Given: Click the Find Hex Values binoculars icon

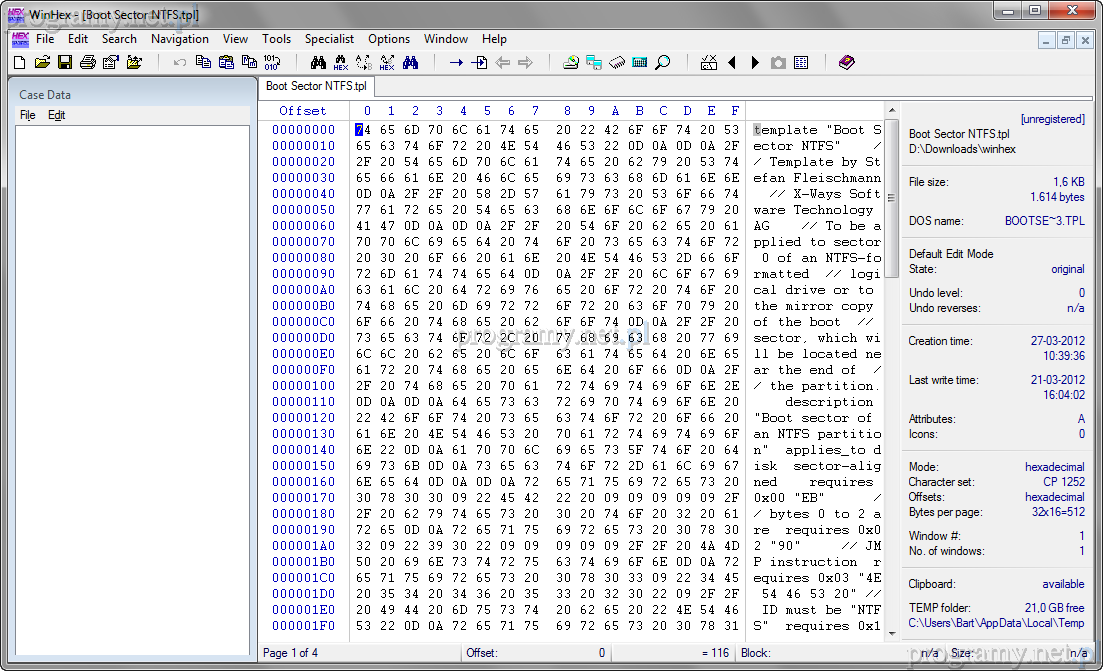Looking at the screenshot, I should (x=341, y=63).
